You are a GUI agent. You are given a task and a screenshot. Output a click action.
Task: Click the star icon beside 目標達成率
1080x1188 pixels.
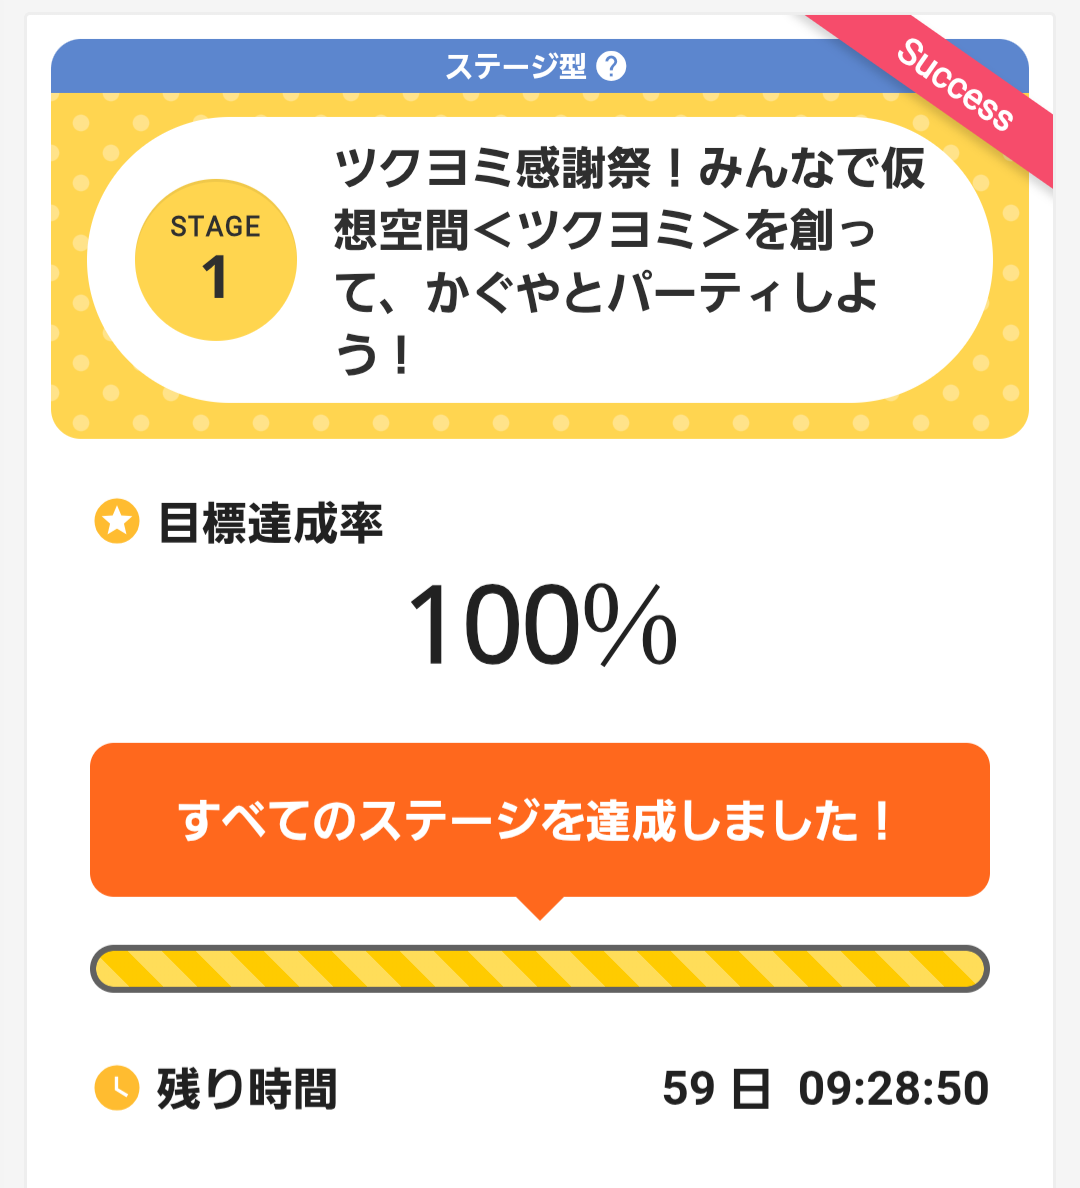(x=117, y=521)
